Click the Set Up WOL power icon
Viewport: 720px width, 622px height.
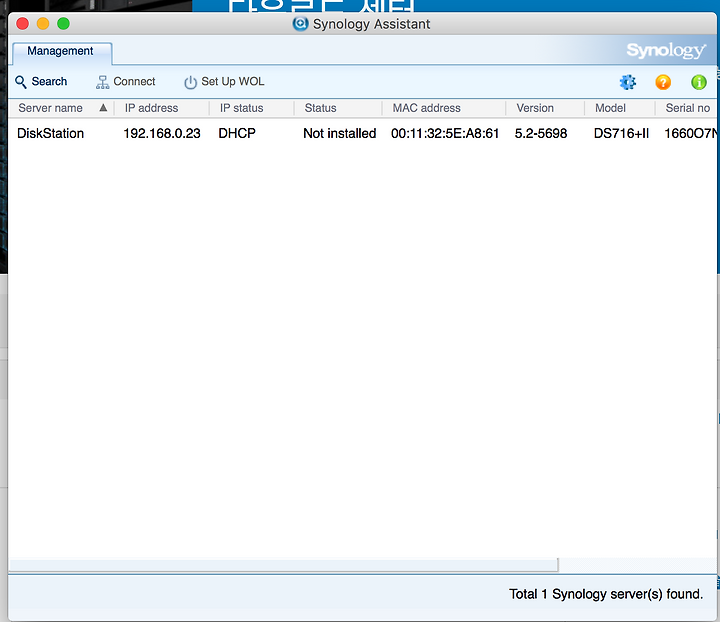click(x=190, y=83)
